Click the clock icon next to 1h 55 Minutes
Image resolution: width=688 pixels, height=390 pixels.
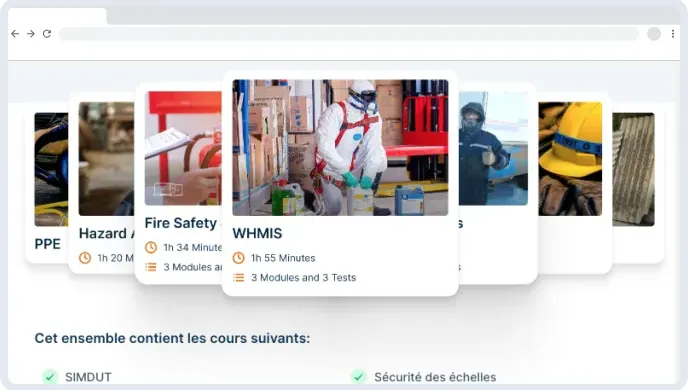[x=238, y=258]
